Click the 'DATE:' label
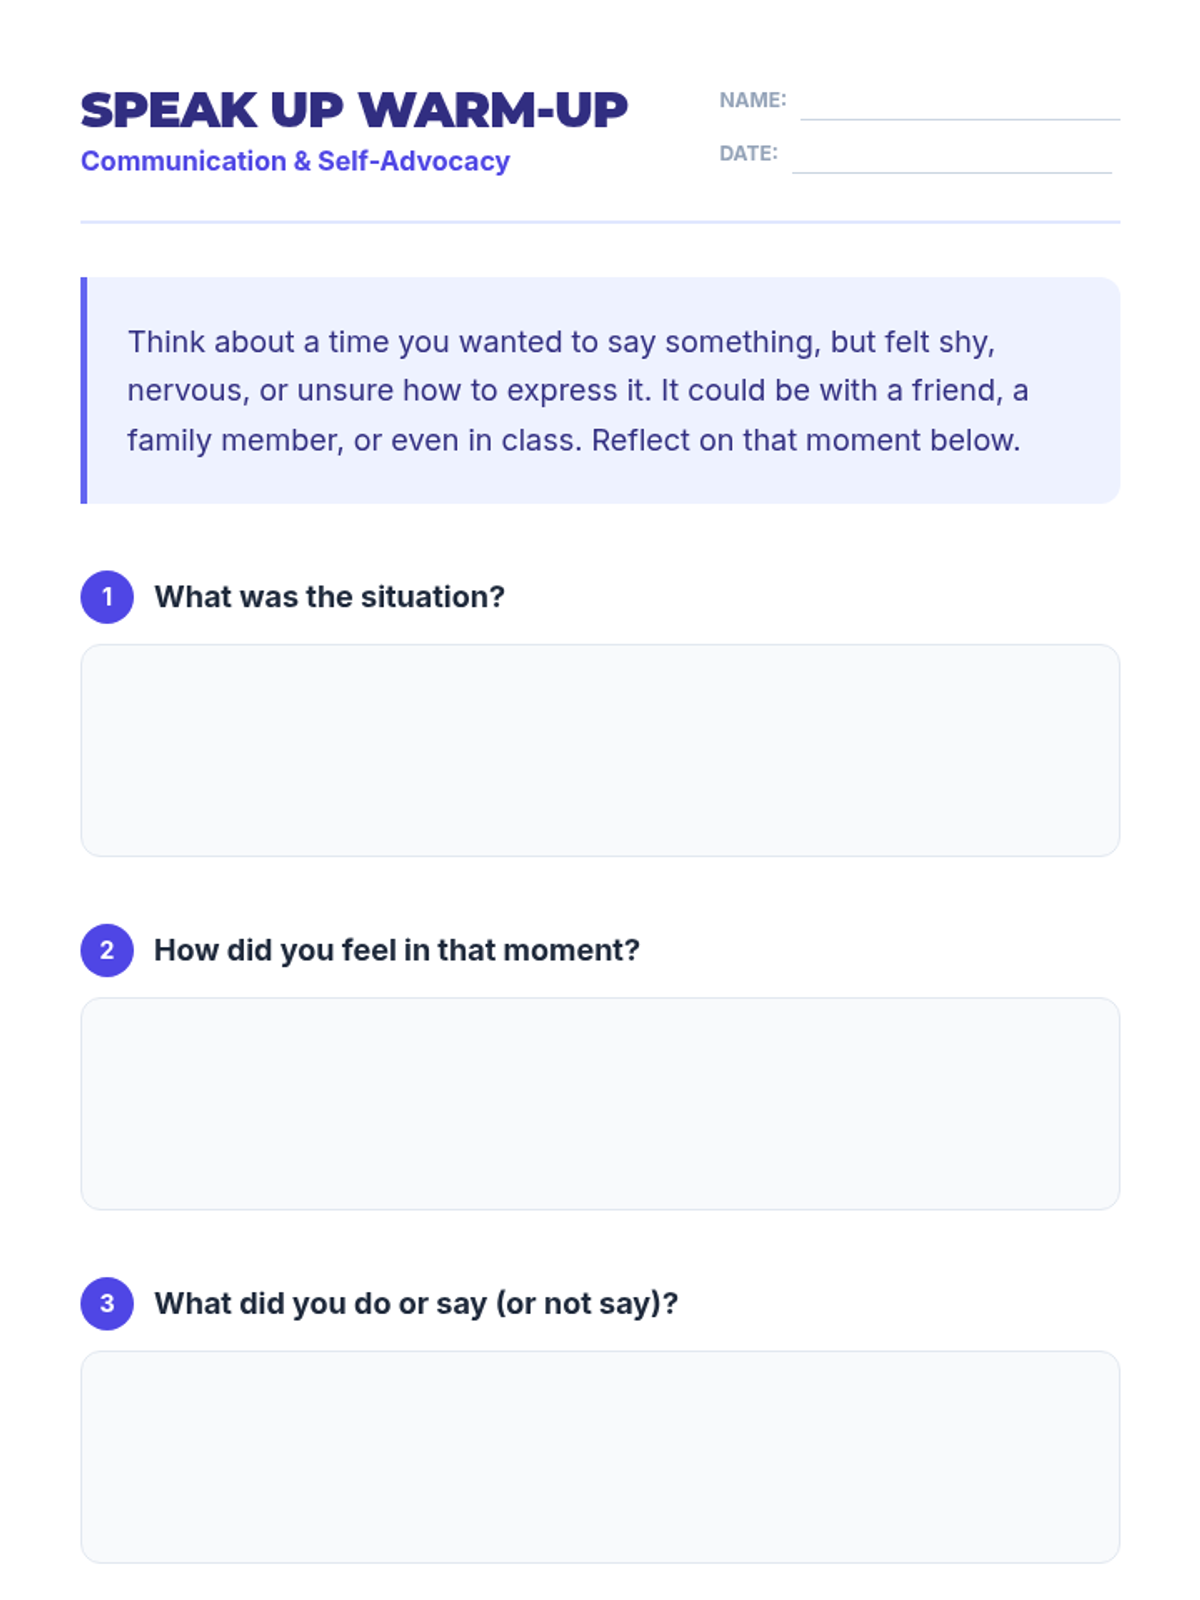The height and width of the screenshot is (1600, 1200). pos(748,153)
